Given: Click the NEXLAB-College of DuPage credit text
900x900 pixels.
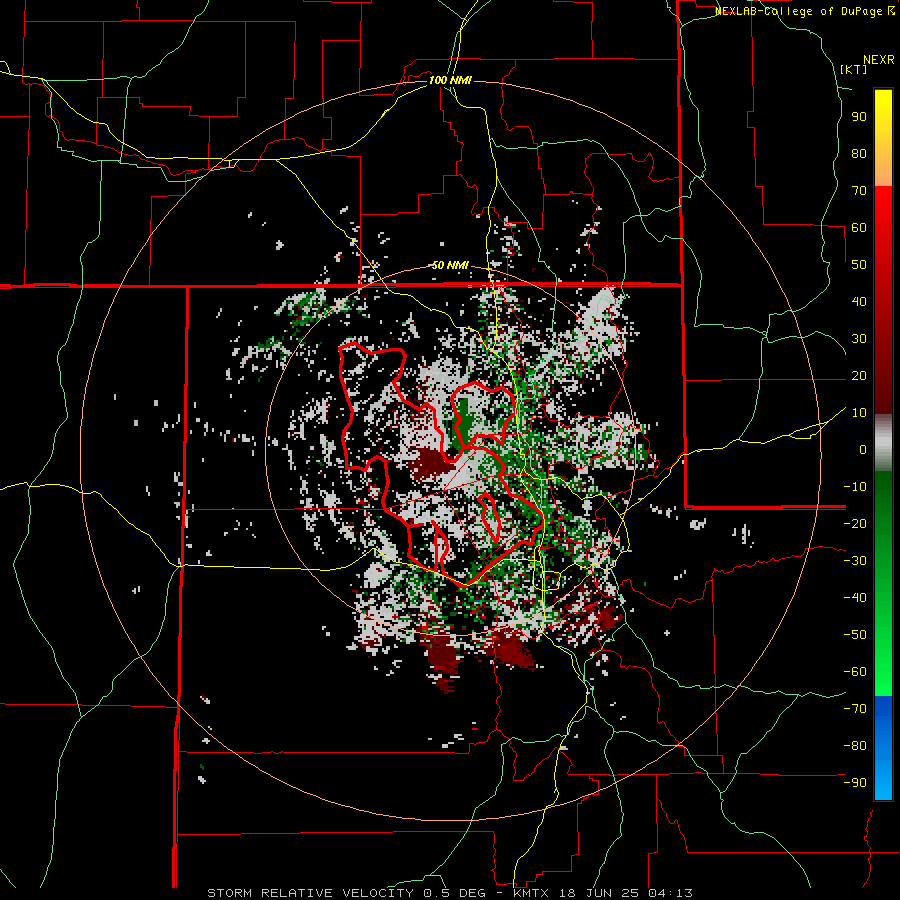Looking at the screenshot, I should coord(799,11).
